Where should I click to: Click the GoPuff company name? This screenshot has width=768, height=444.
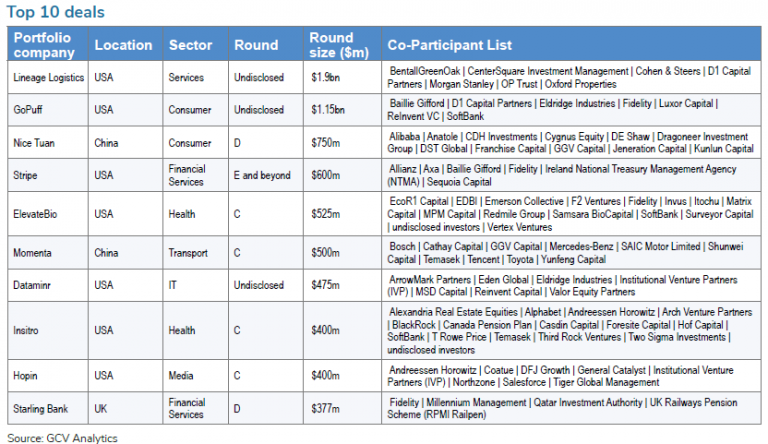coord(30,109)
